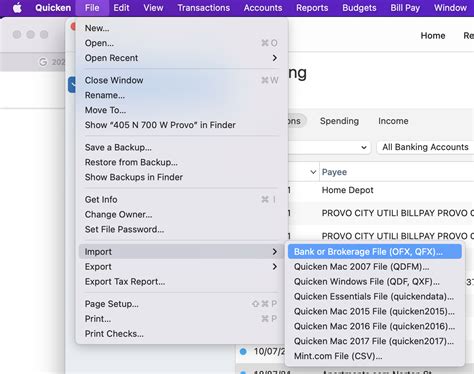
Task: Select Close Window menu item
Action: (x=182, y=80)
